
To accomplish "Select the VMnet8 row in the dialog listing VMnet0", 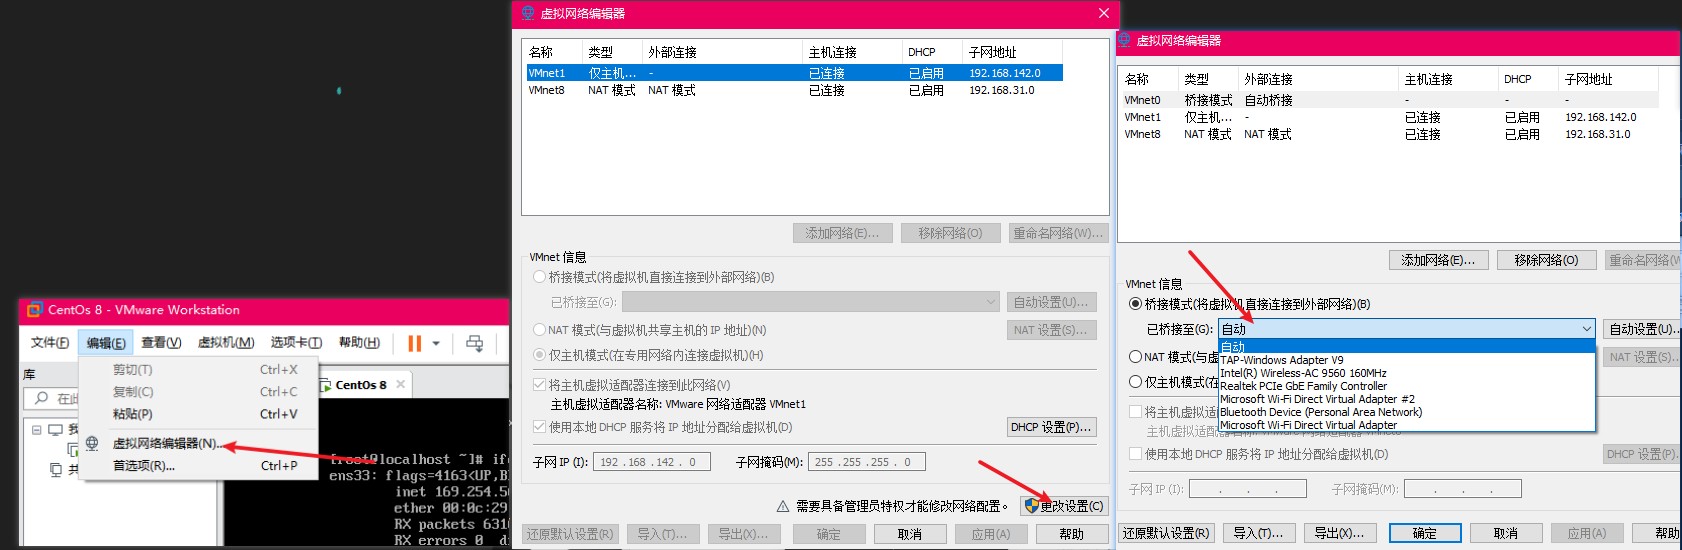I will (x=1390, y=134).
